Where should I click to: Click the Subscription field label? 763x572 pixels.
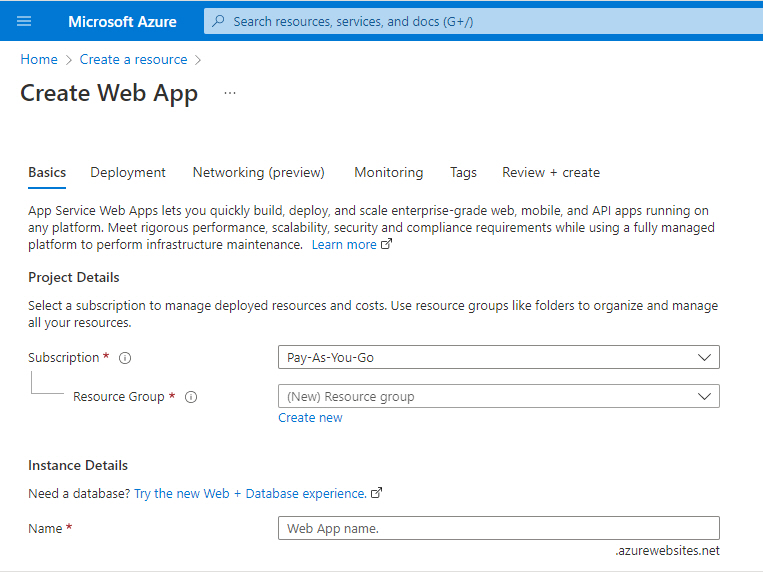pyautogui.click(x=63, y=358)
